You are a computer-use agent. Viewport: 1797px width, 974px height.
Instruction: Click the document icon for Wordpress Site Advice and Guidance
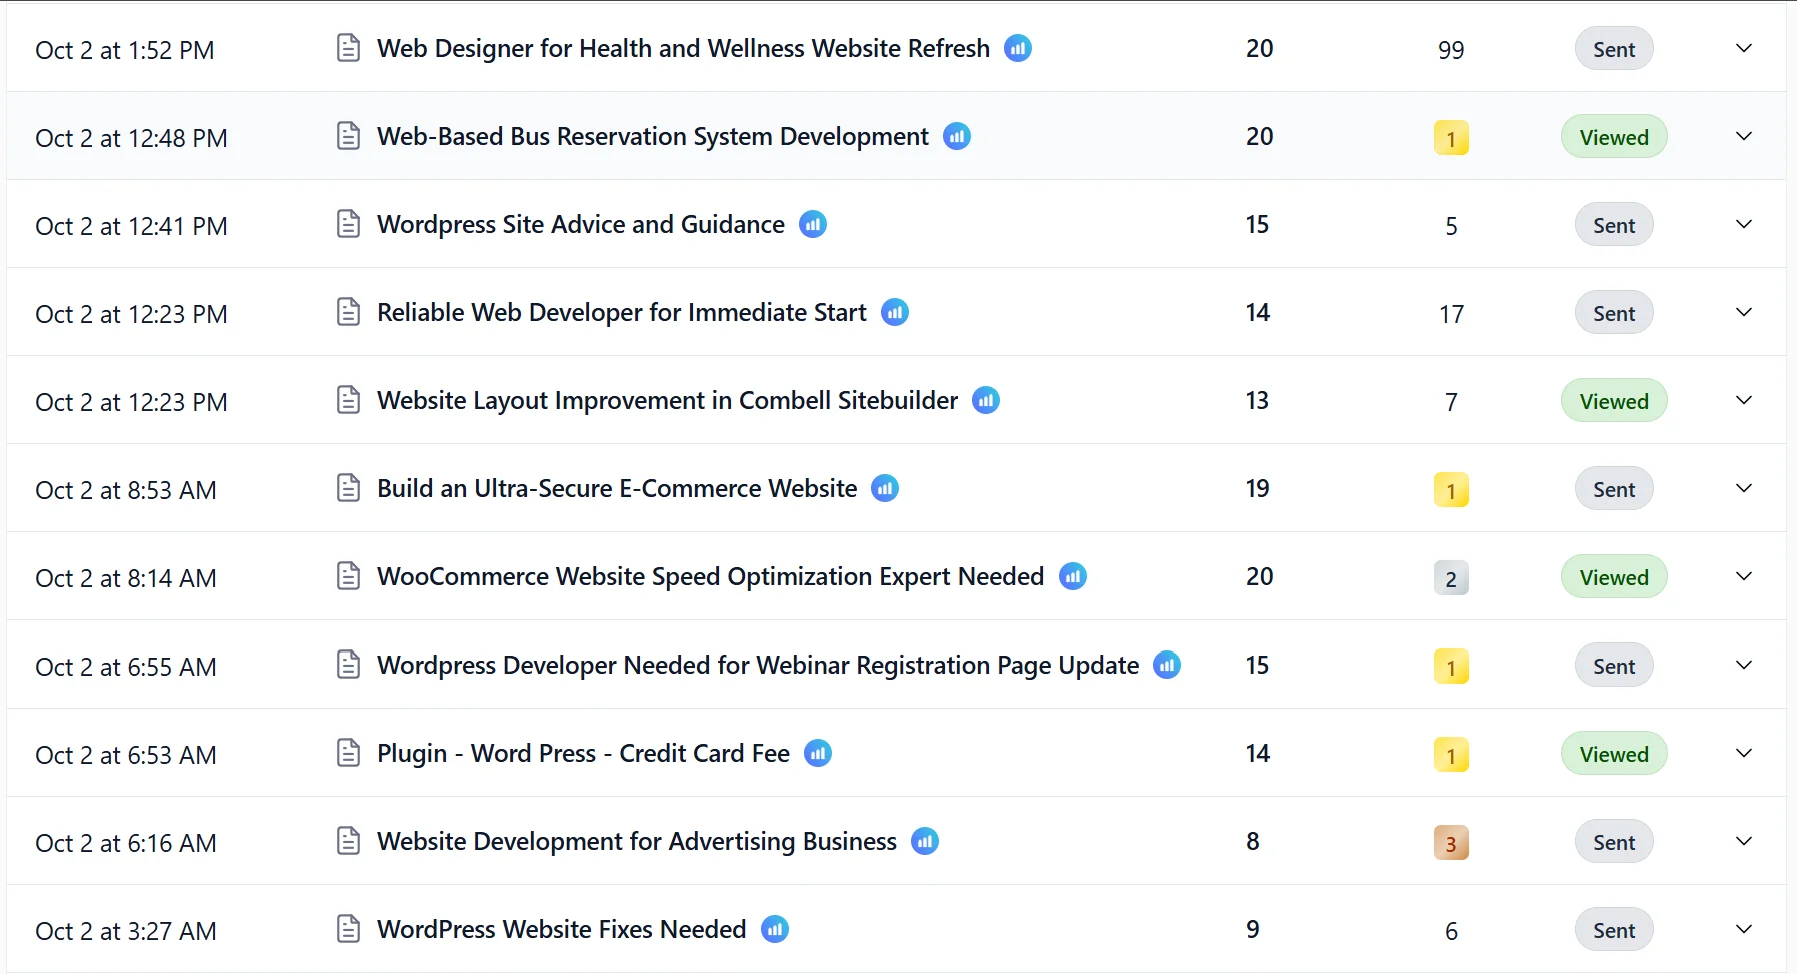tap(348, 224)
